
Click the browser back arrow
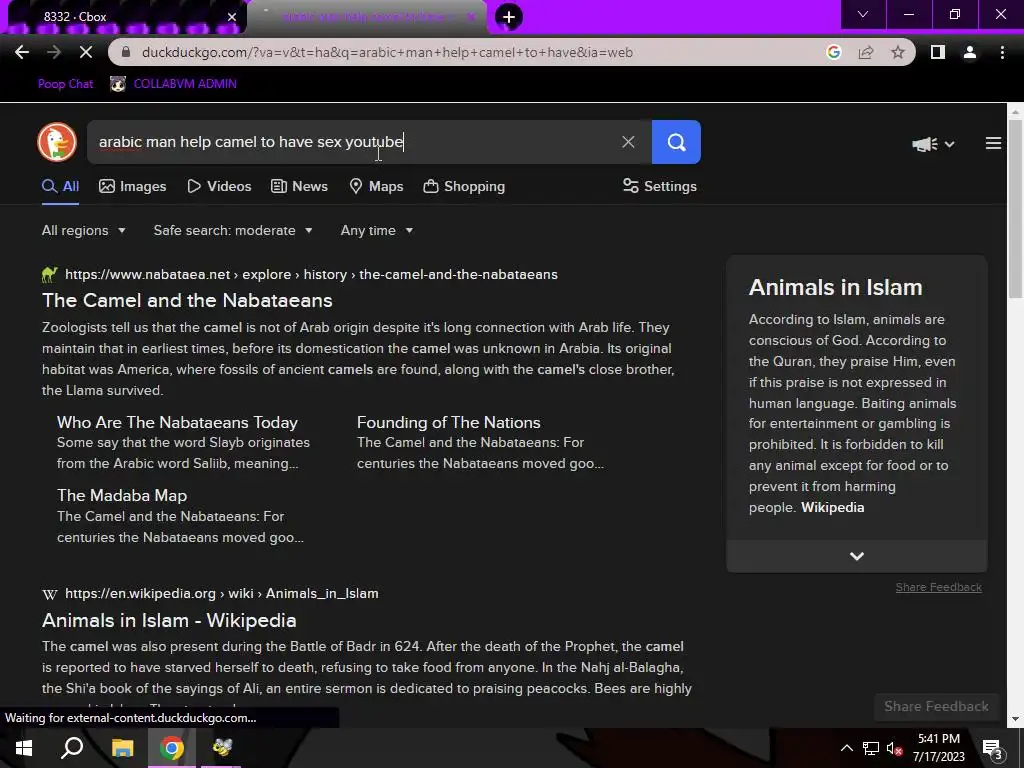22,52
